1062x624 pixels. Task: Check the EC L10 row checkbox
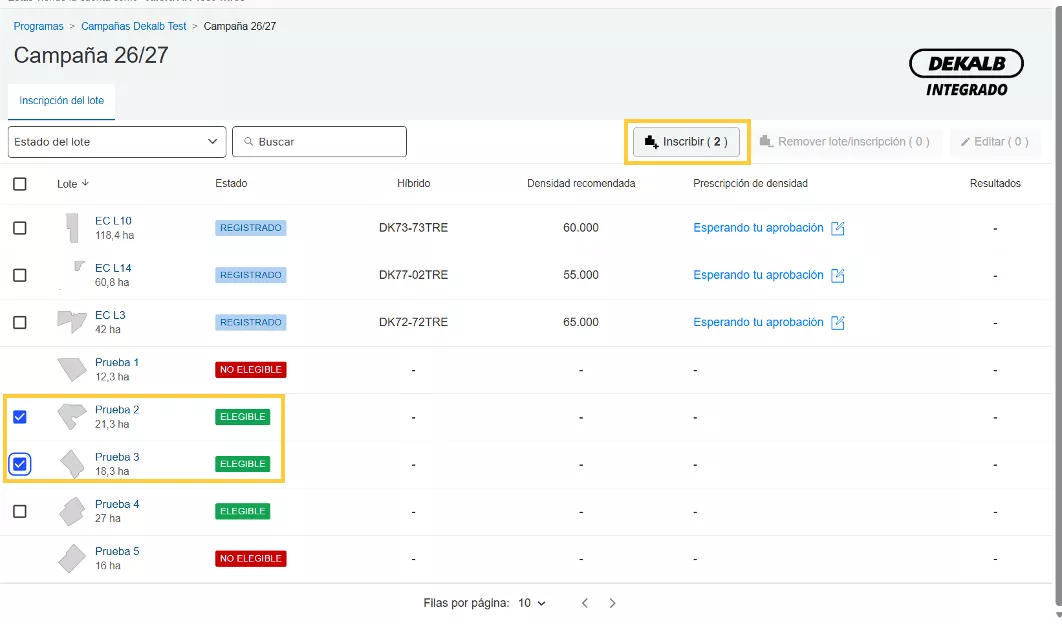pyautogui.click(x=20, y=228)
